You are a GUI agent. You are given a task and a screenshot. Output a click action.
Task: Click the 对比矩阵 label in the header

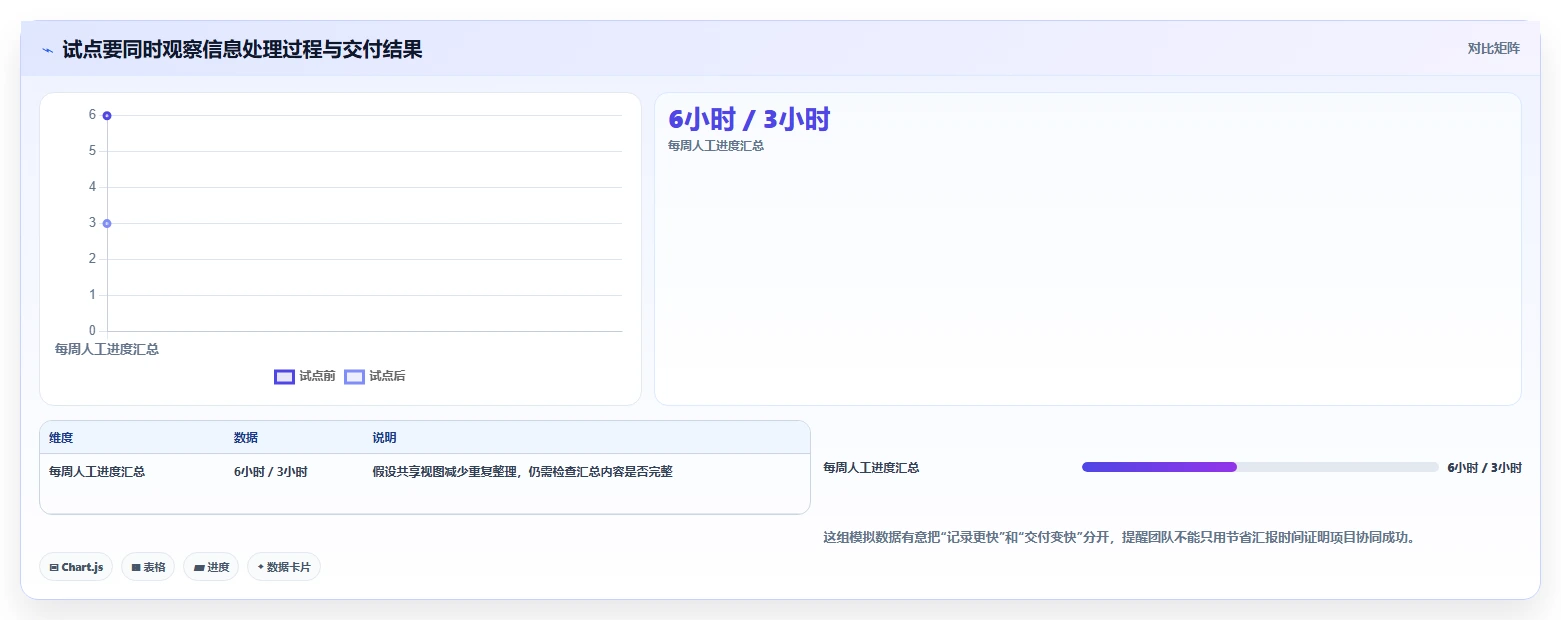click(x=1493, y=49)
